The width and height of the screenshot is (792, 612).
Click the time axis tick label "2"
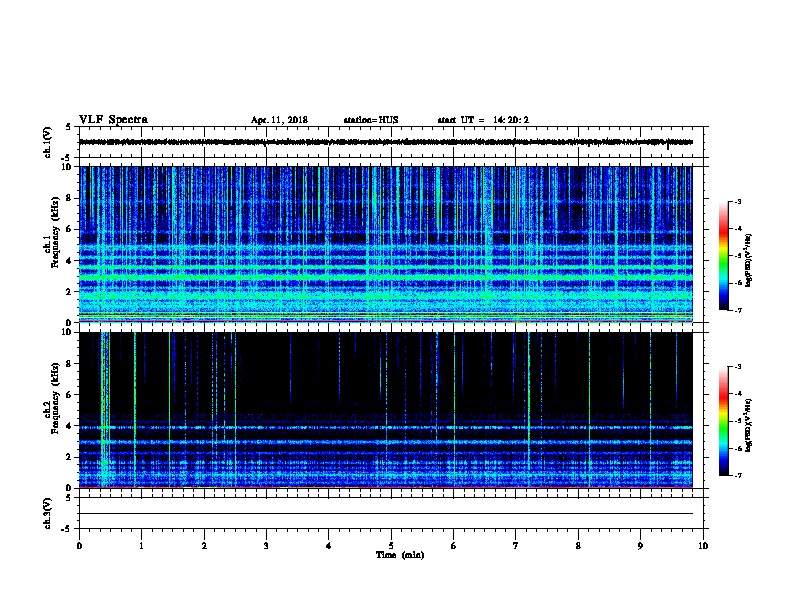pyautogui.click(x=204, y=546)
